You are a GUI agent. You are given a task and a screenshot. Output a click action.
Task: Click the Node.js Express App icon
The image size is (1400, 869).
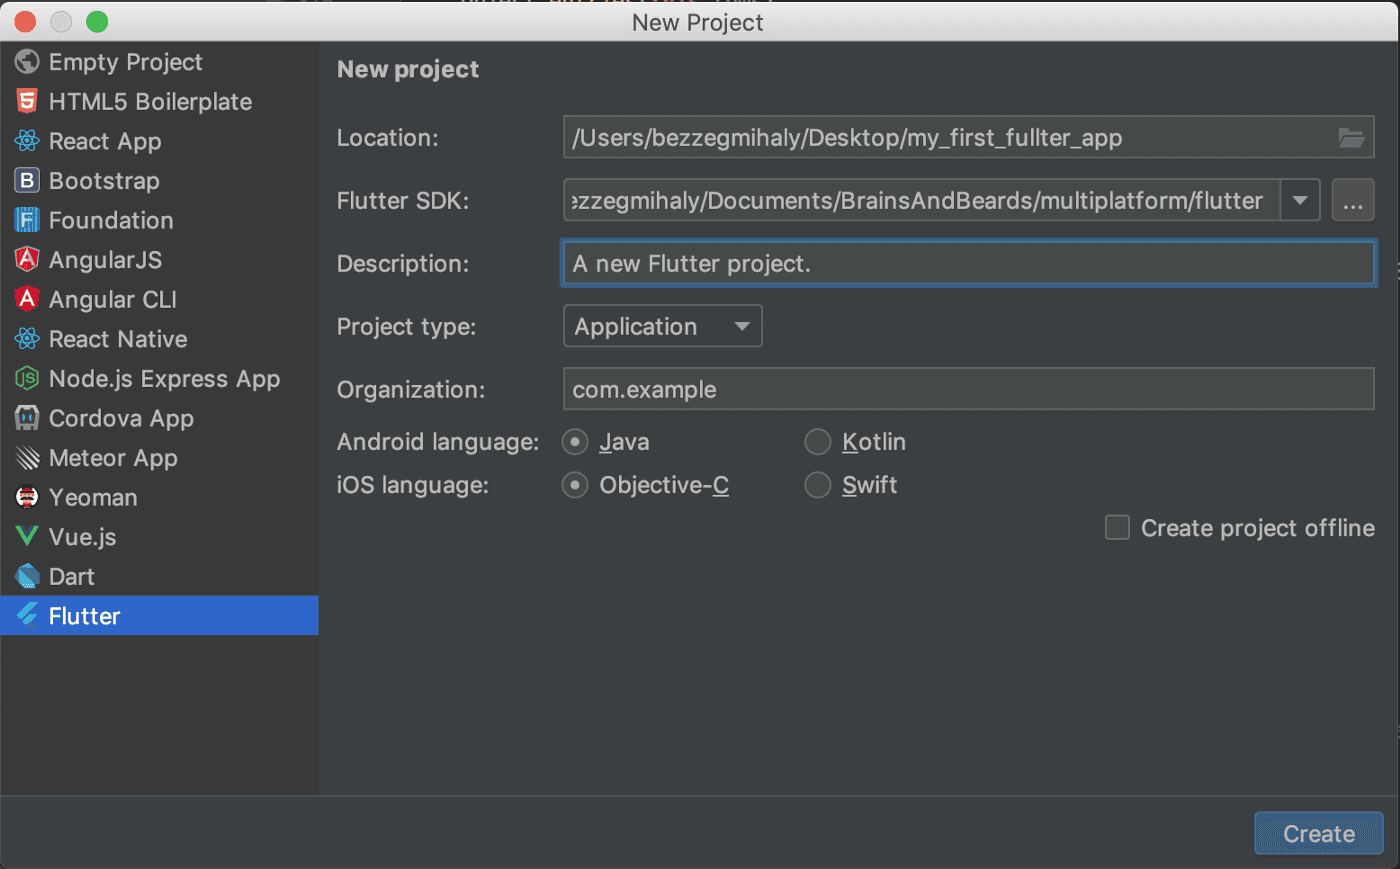click(x=27, y=379)
